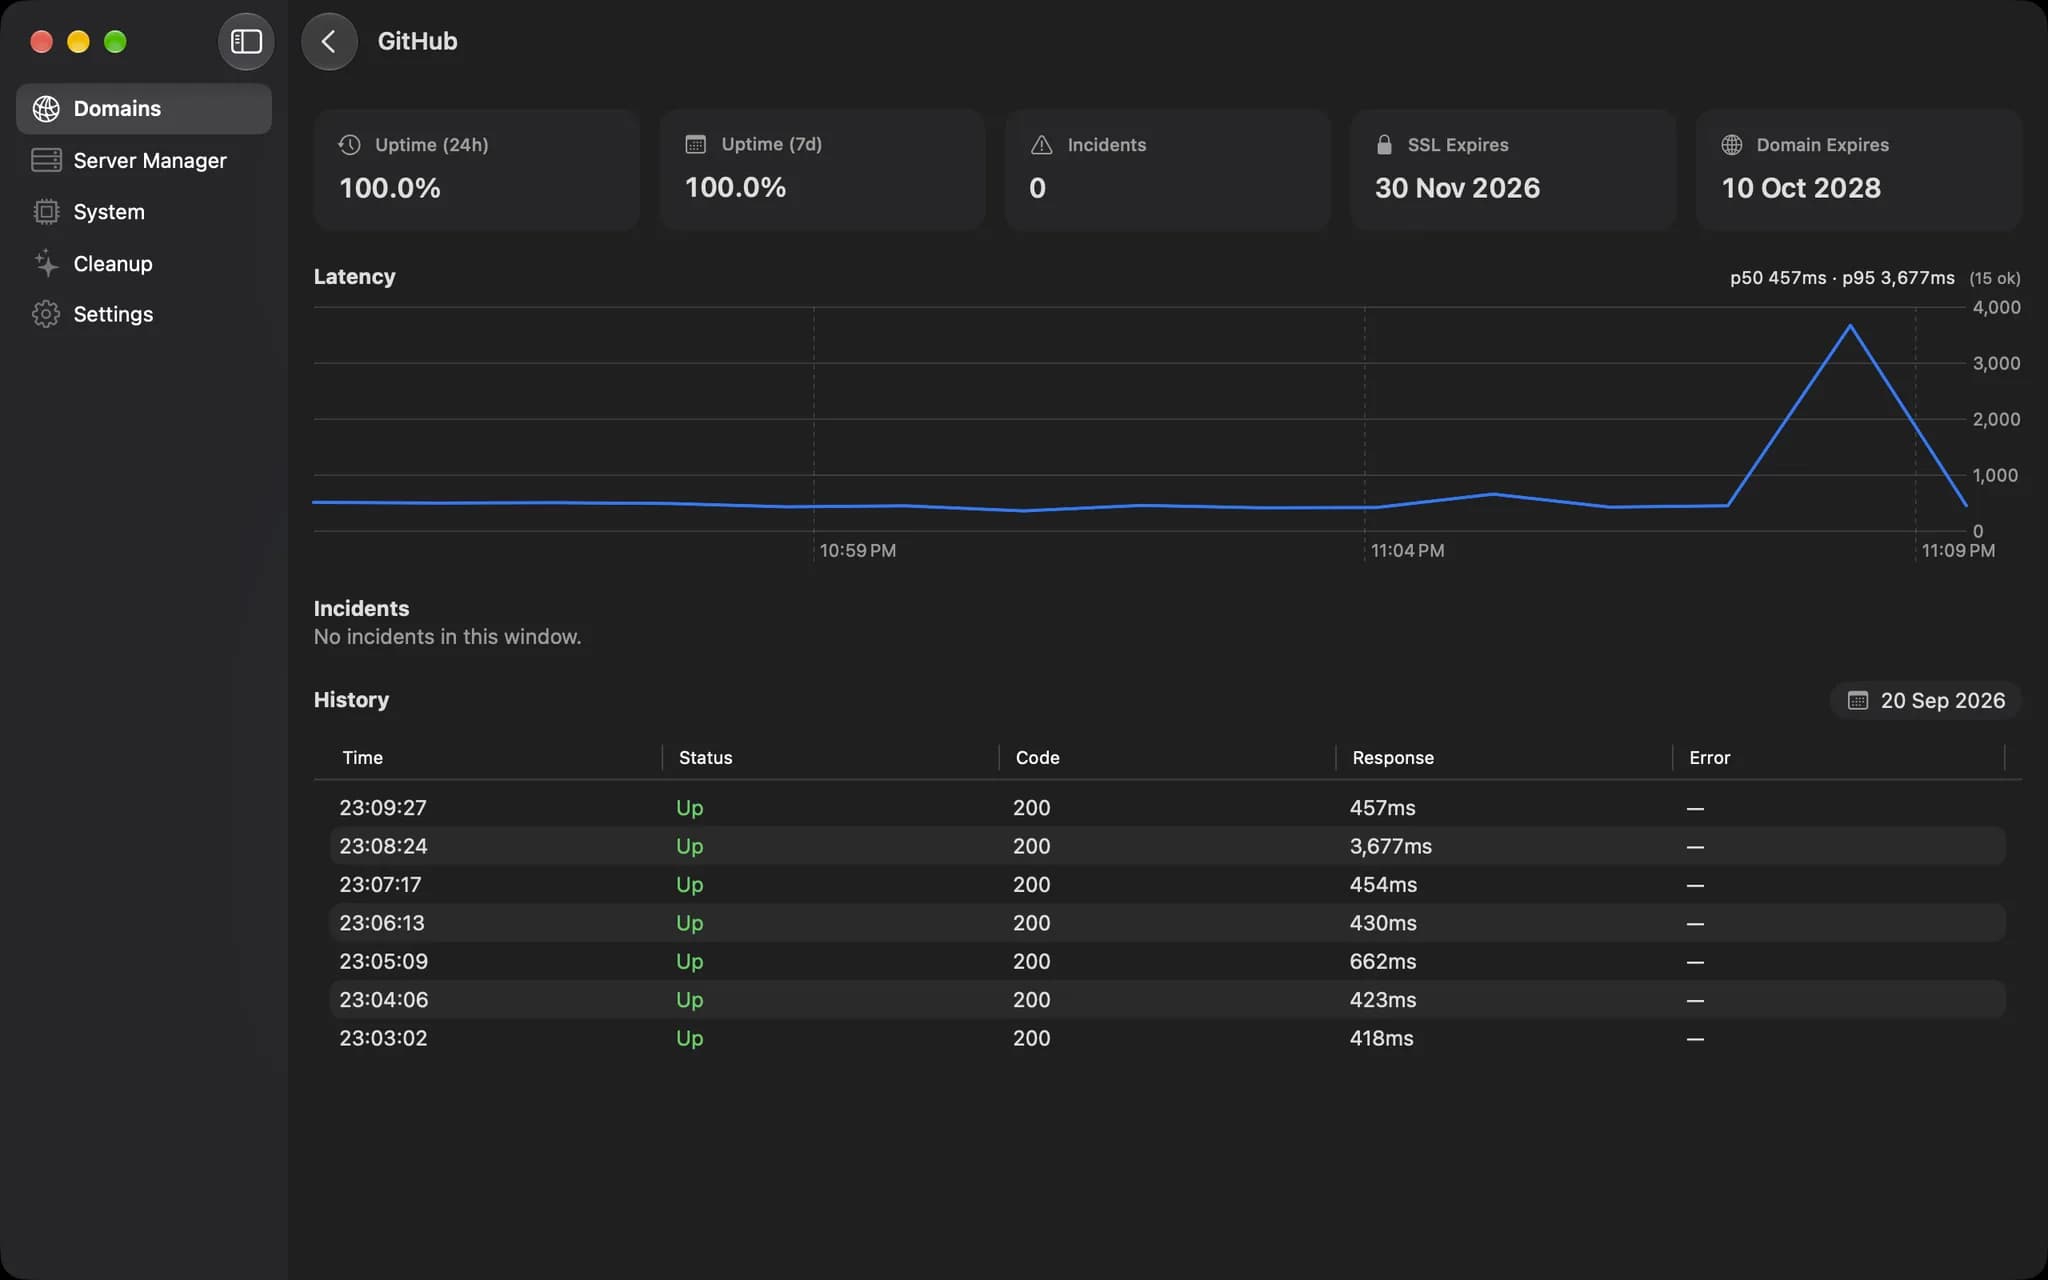Select the 23:09:27 history row
Screen dimensions: 2048x1280
click(x=1167, y=807)
